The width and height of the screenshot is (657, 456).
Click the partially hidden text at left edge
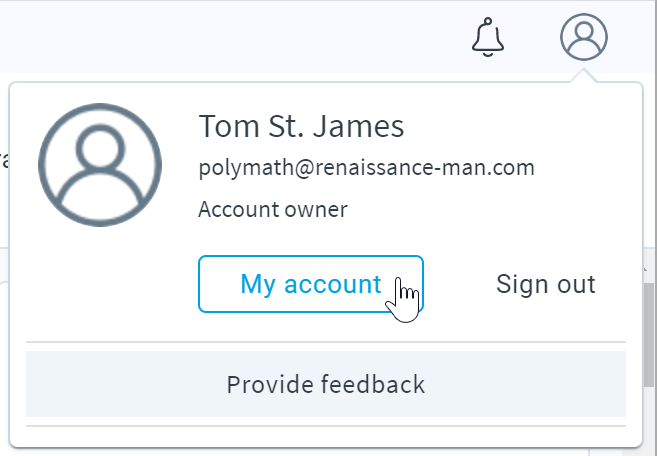[4, 160]
